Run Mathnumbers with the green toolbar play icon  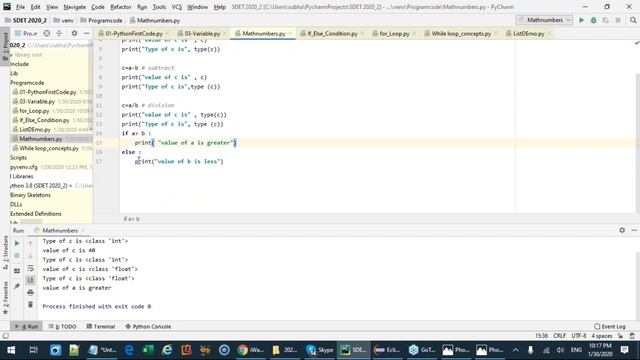581,20
